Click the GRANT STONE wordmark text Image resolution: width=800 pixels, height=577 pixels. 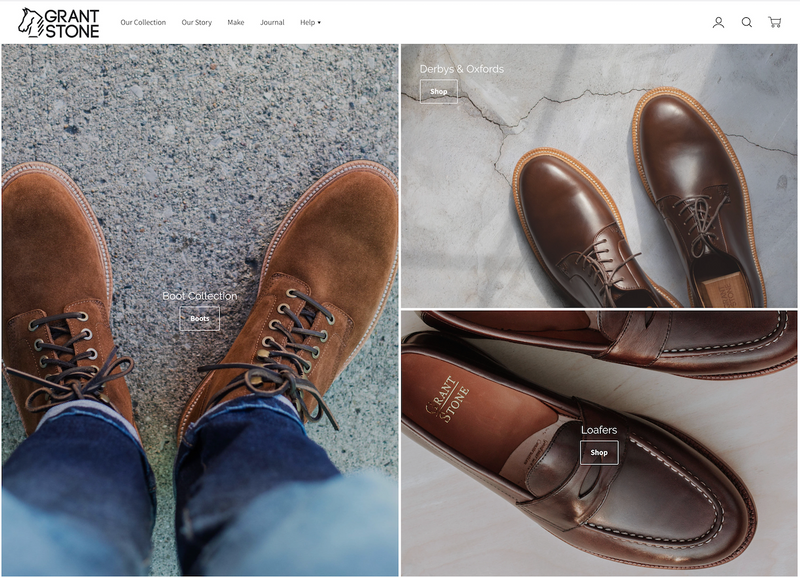(x=73, y=22)
